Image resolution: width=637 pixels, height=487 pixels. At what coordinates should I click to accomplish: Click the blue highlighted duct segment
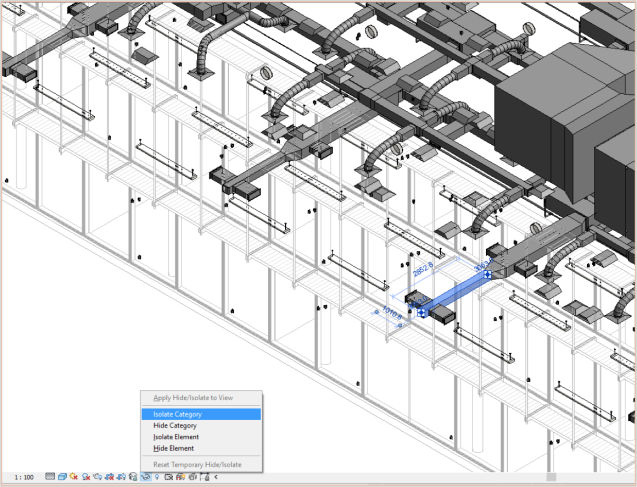455,293
